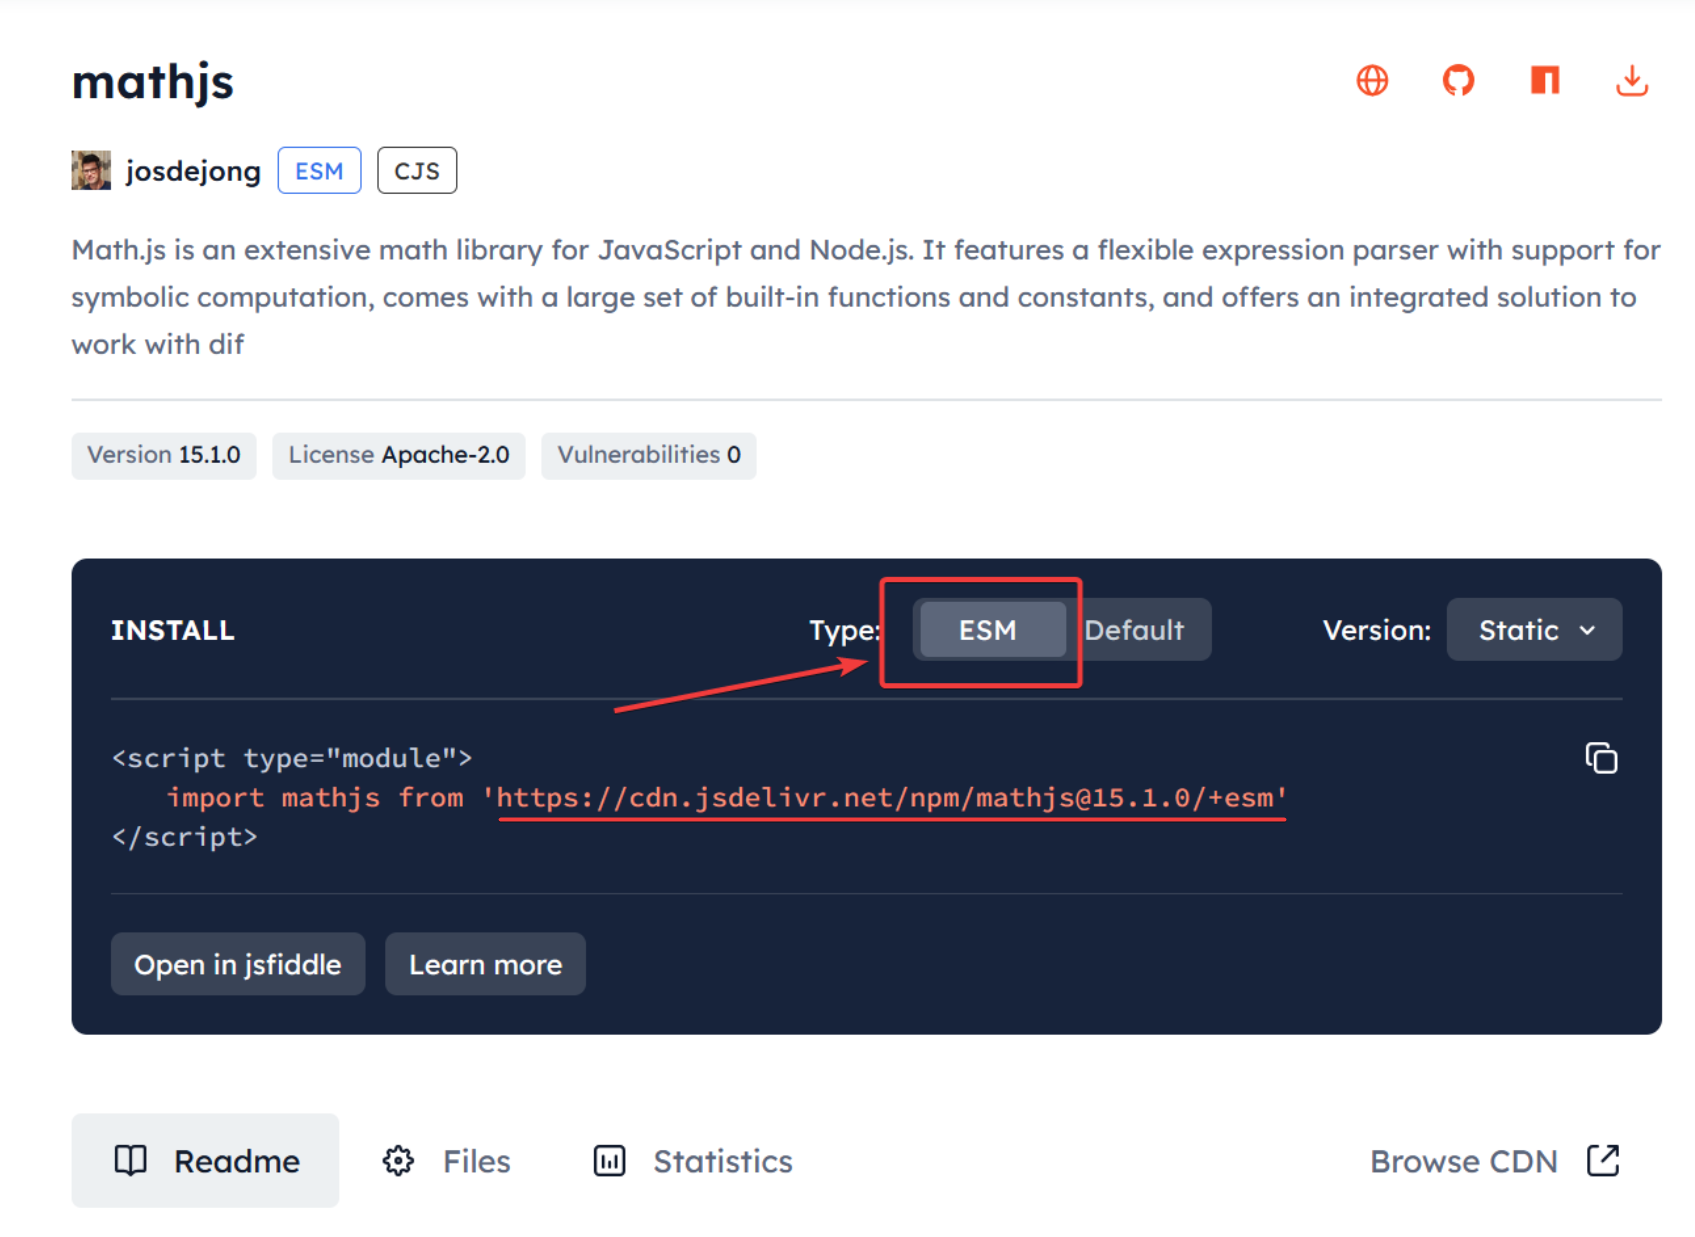
Task: Click the Version 15.1.0 badge
Action: [x=164, y=455]
